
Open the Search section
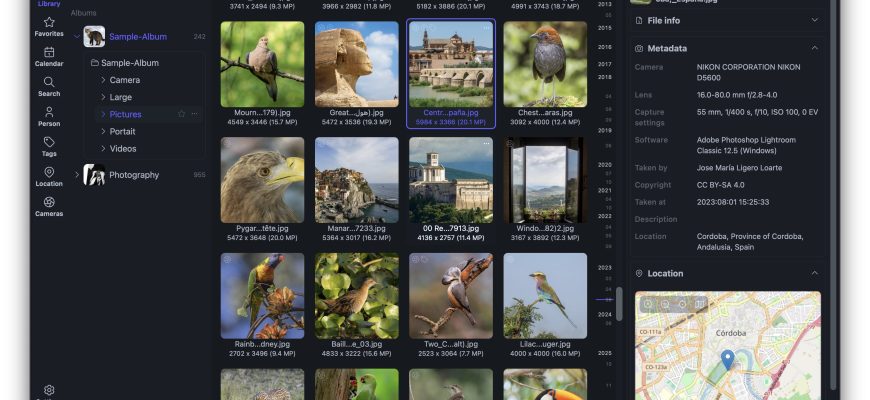point(49,87)
